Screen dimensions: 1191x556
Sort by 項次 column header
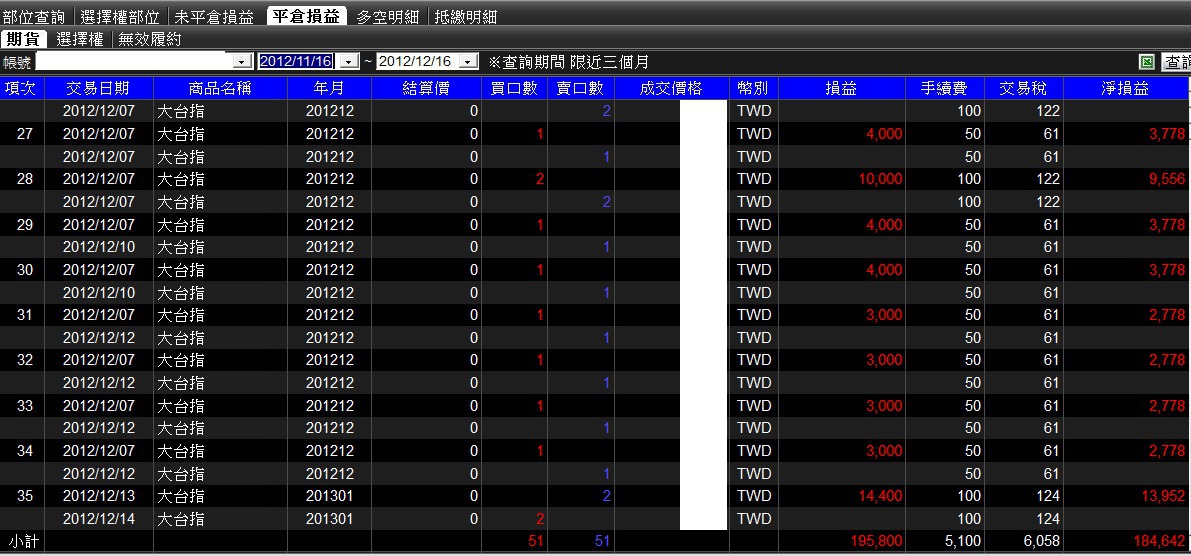tap(22, 88)
